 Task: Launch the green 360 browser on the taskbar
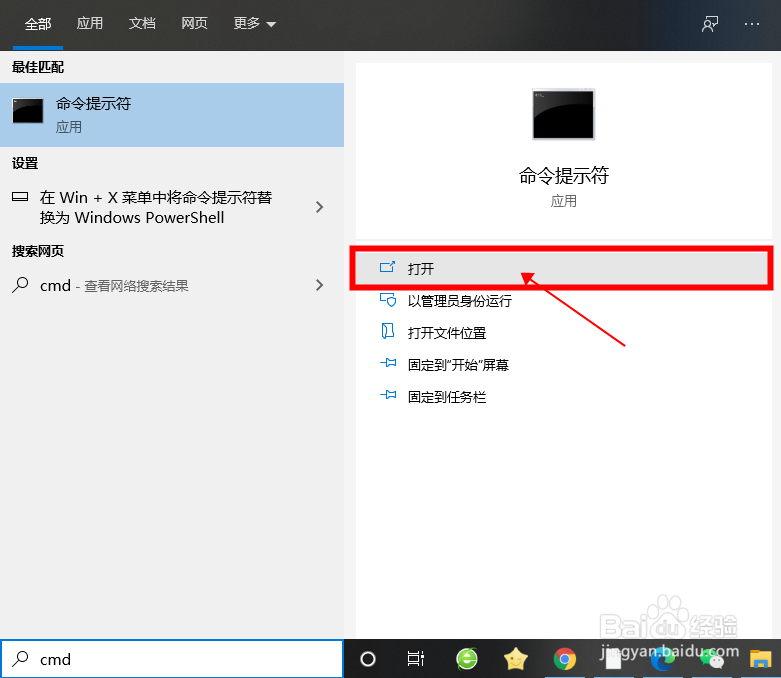467,659
